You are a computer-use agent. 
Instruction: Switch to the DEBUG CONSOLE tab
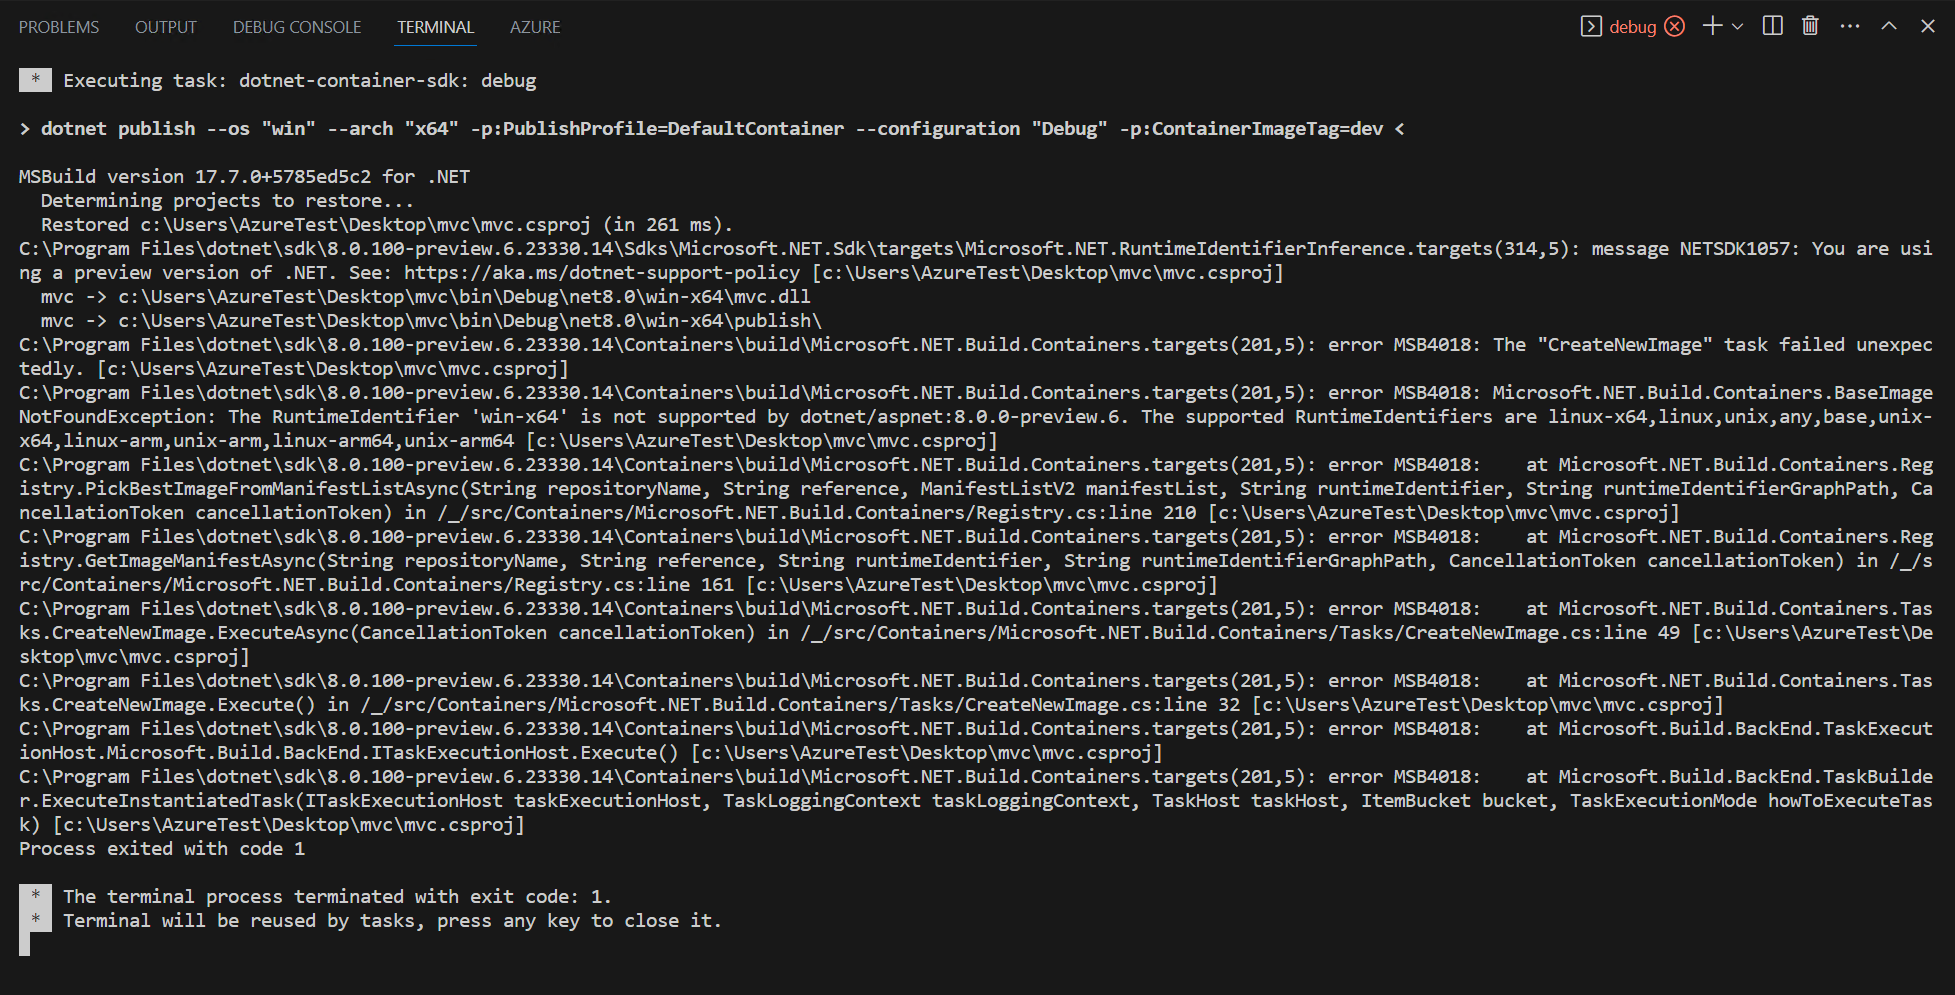[x=296, y=27]
